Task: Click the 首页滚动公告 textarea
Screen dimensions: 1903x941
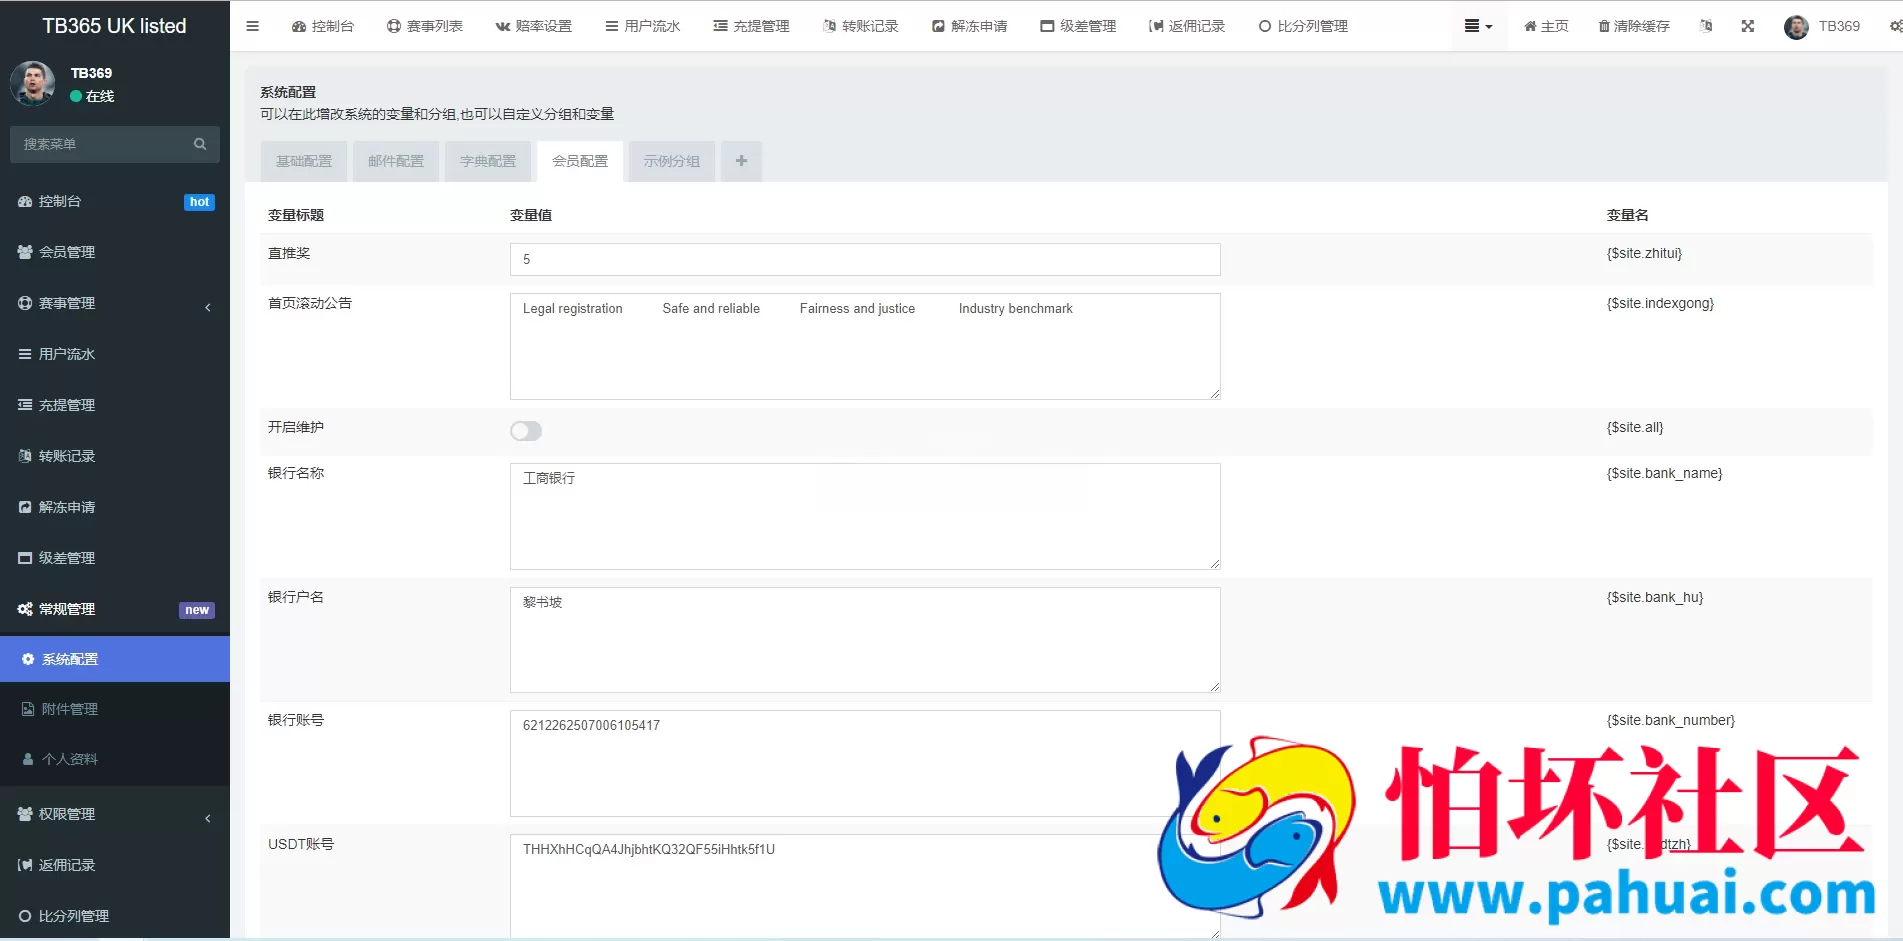Action: [x=865, y=346]
